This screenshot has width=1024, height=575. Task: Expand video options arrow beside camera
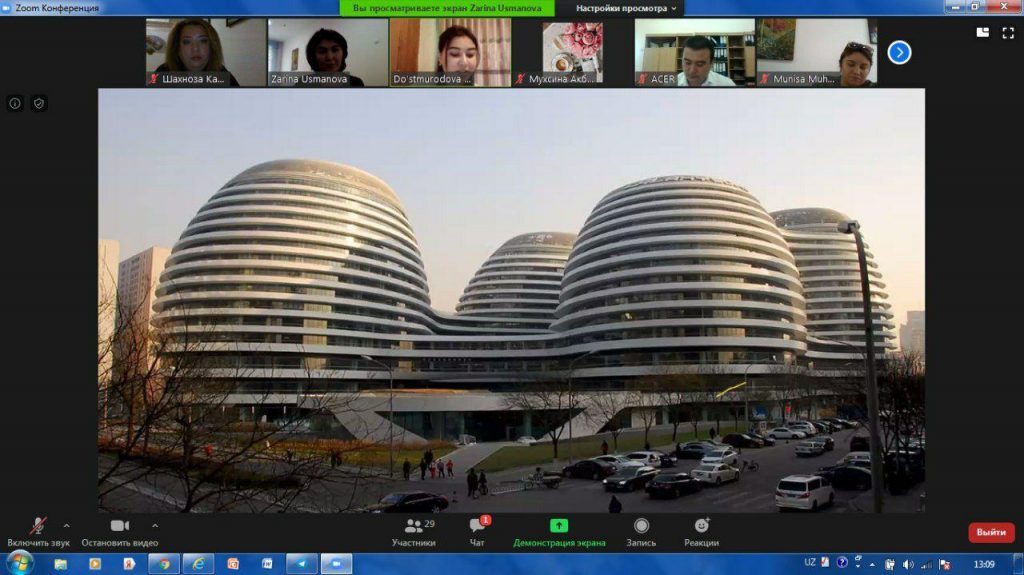point(155,525)
